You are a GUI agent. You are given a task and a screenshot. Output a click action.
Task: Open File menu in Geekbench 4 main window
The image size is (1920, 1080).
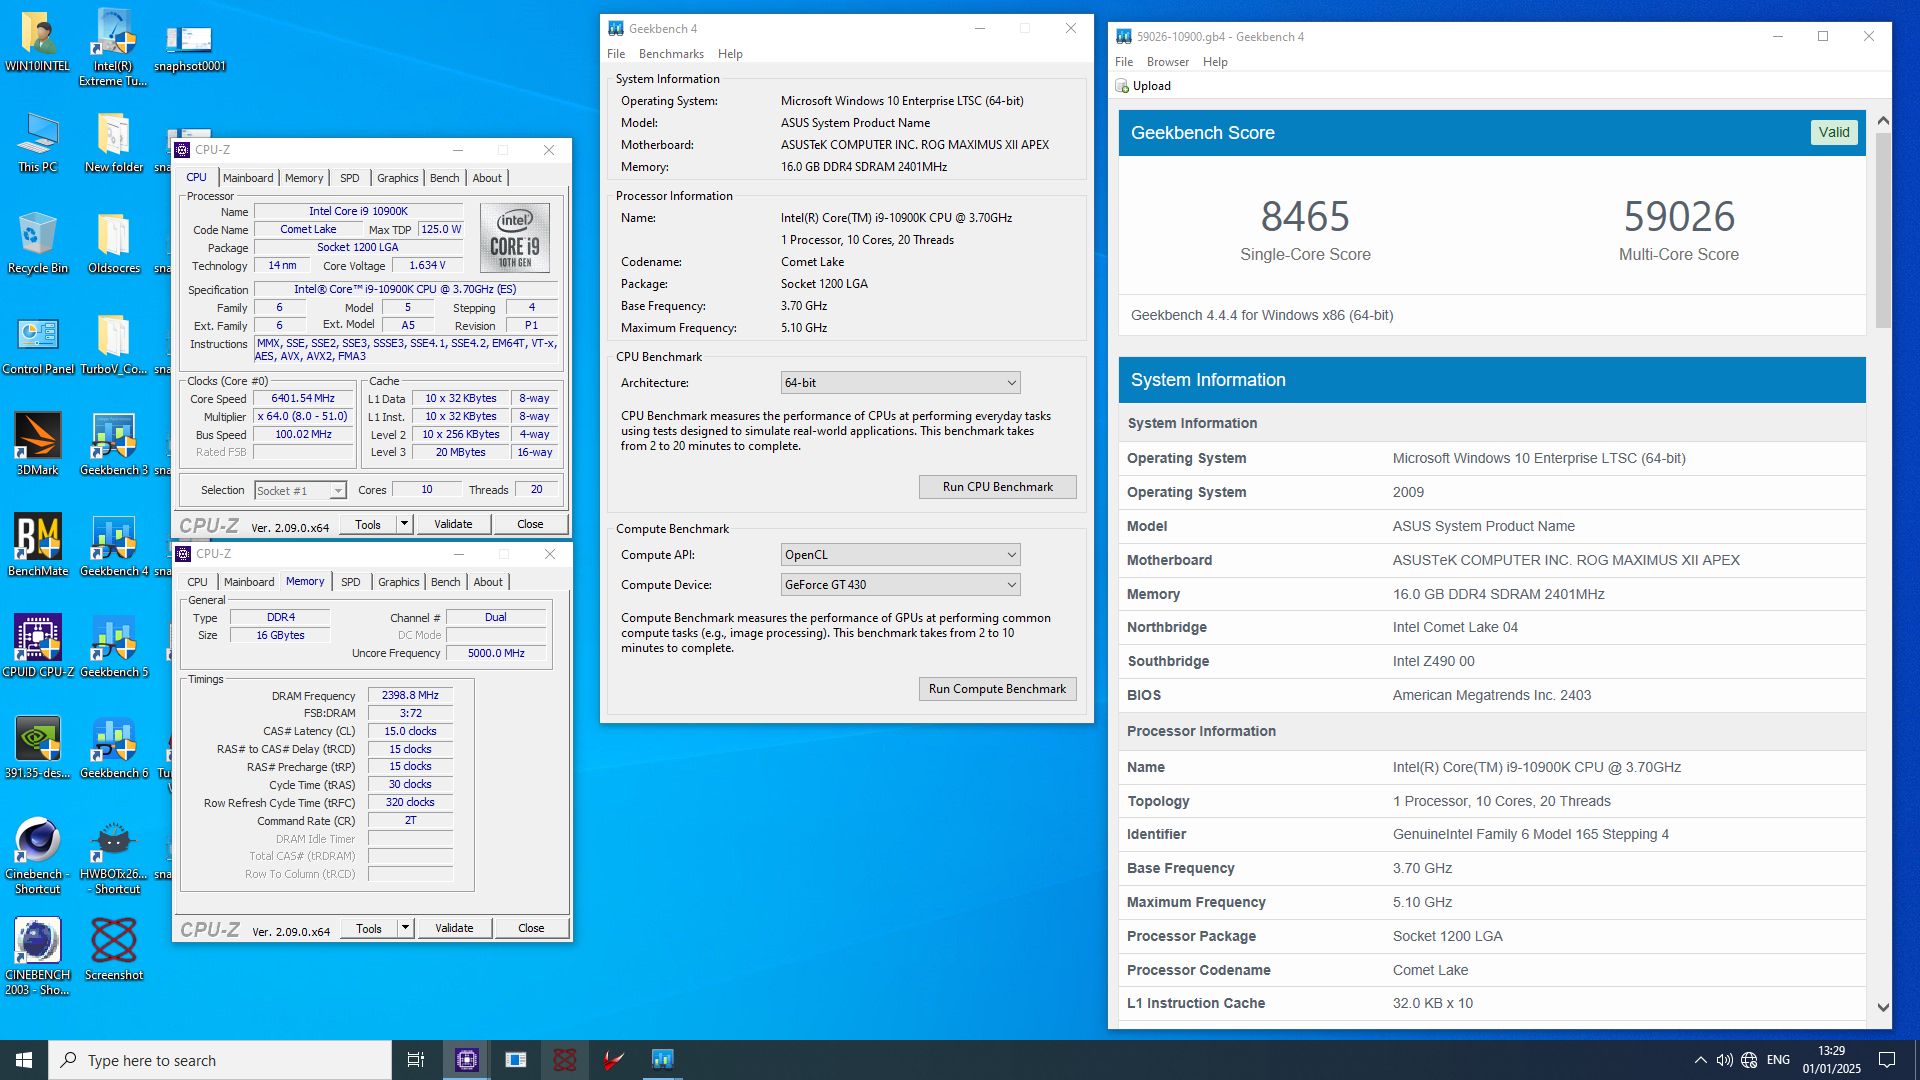click(x=616, y=54)
